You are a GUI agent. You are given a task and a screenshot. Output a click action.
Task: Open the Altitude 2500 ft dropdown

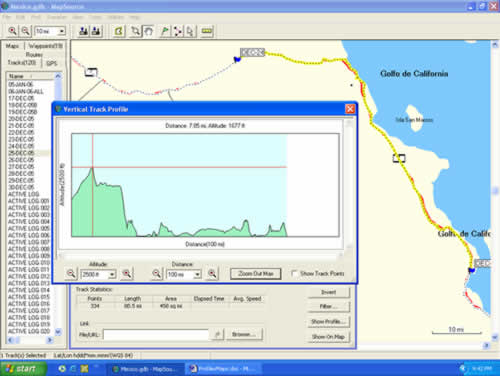click(x=112, y=274)
